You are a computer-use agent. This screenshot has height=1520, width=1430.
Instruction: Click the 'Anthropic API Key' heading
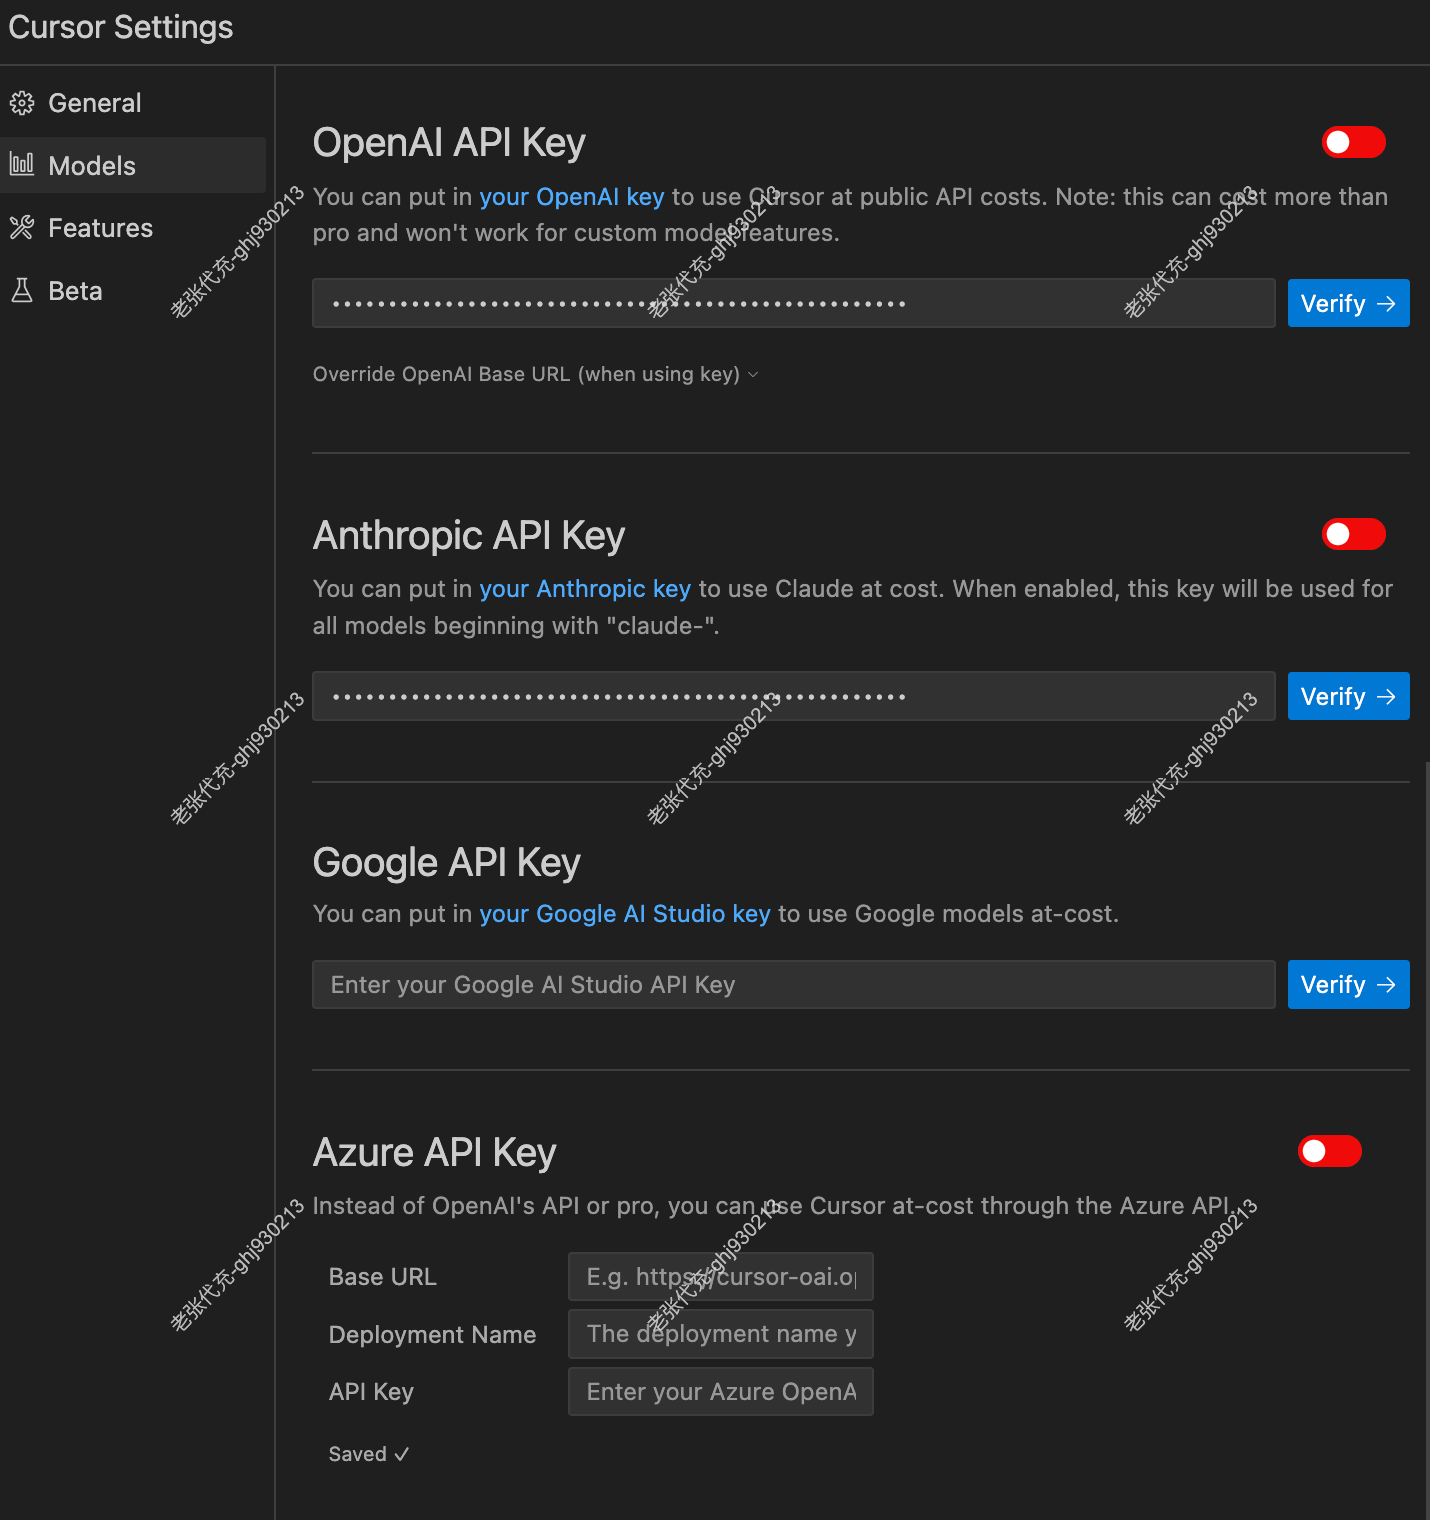coord(469,535)
